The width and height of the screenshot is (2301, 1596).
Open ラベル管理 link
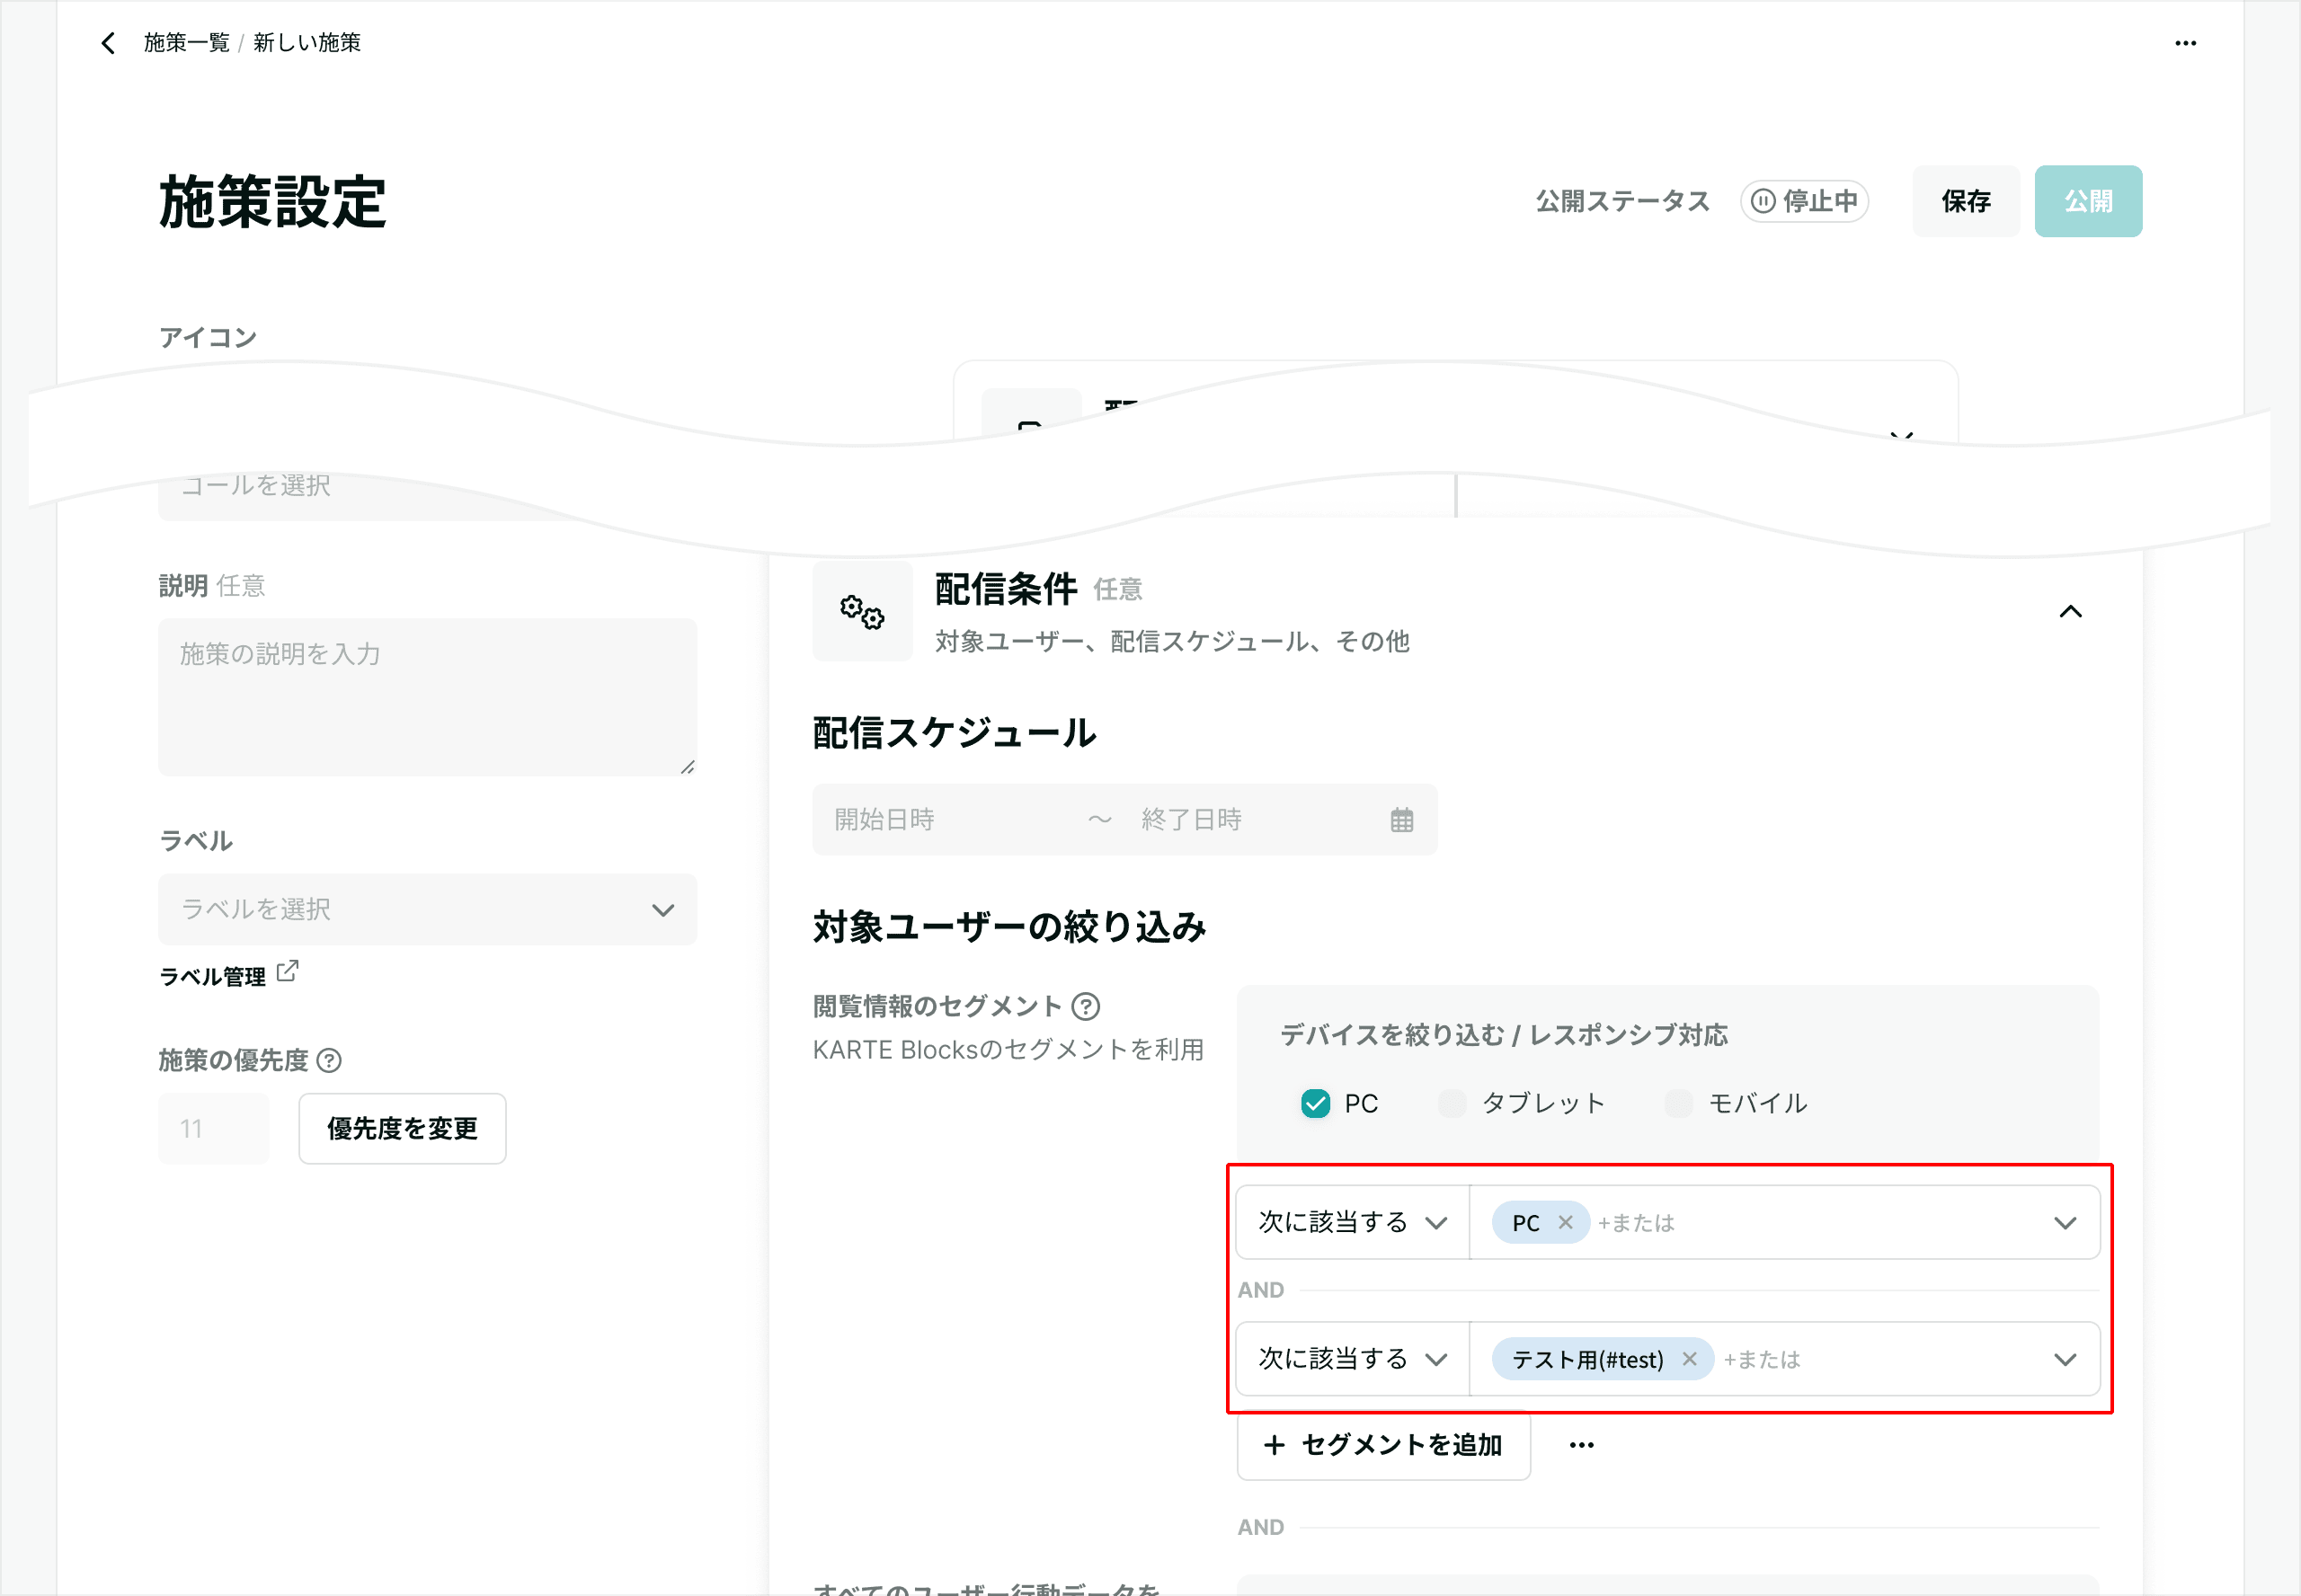point(213,976)
